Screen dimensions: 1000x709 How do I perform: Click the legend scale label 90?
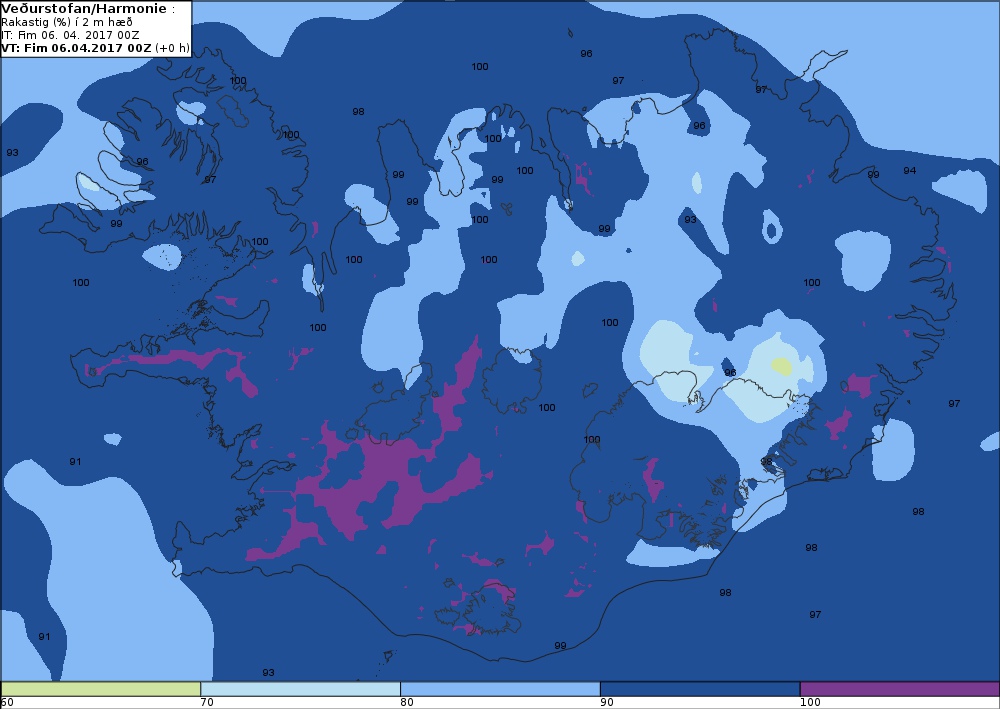[x=607, y=703]
